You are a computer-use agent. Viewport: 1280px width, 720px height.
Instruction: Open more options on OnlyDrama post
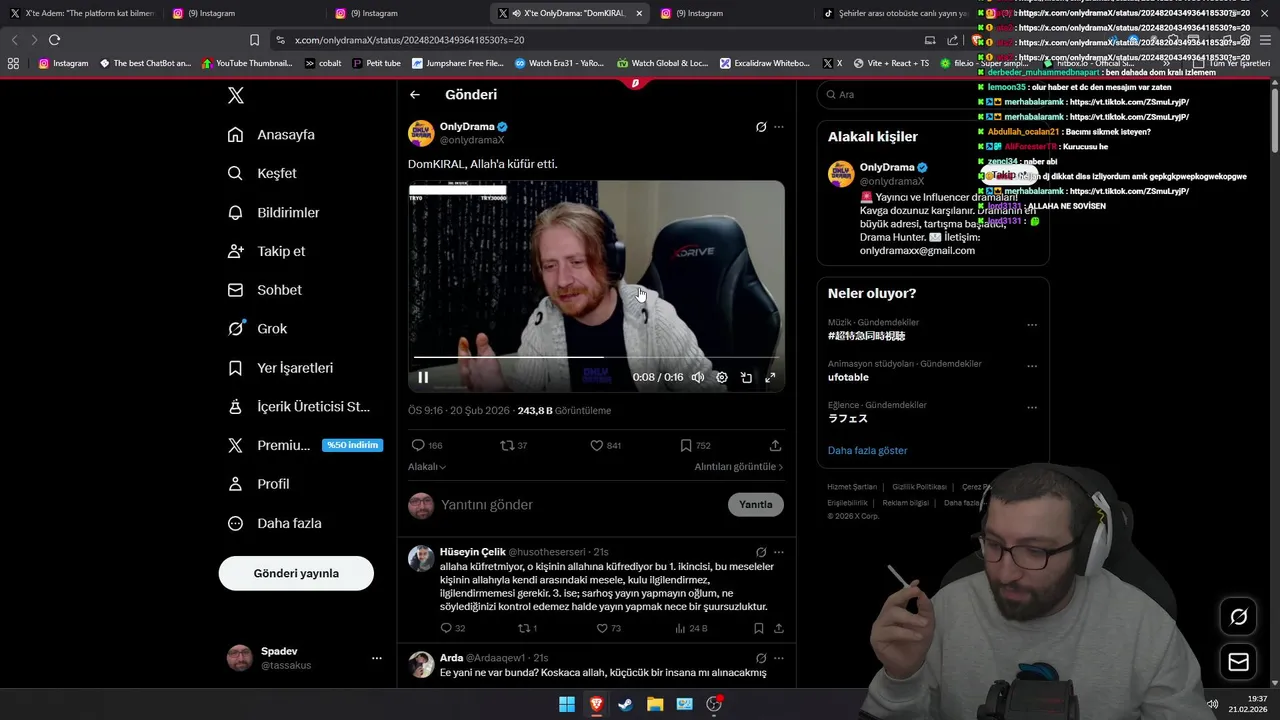point(779,127)
